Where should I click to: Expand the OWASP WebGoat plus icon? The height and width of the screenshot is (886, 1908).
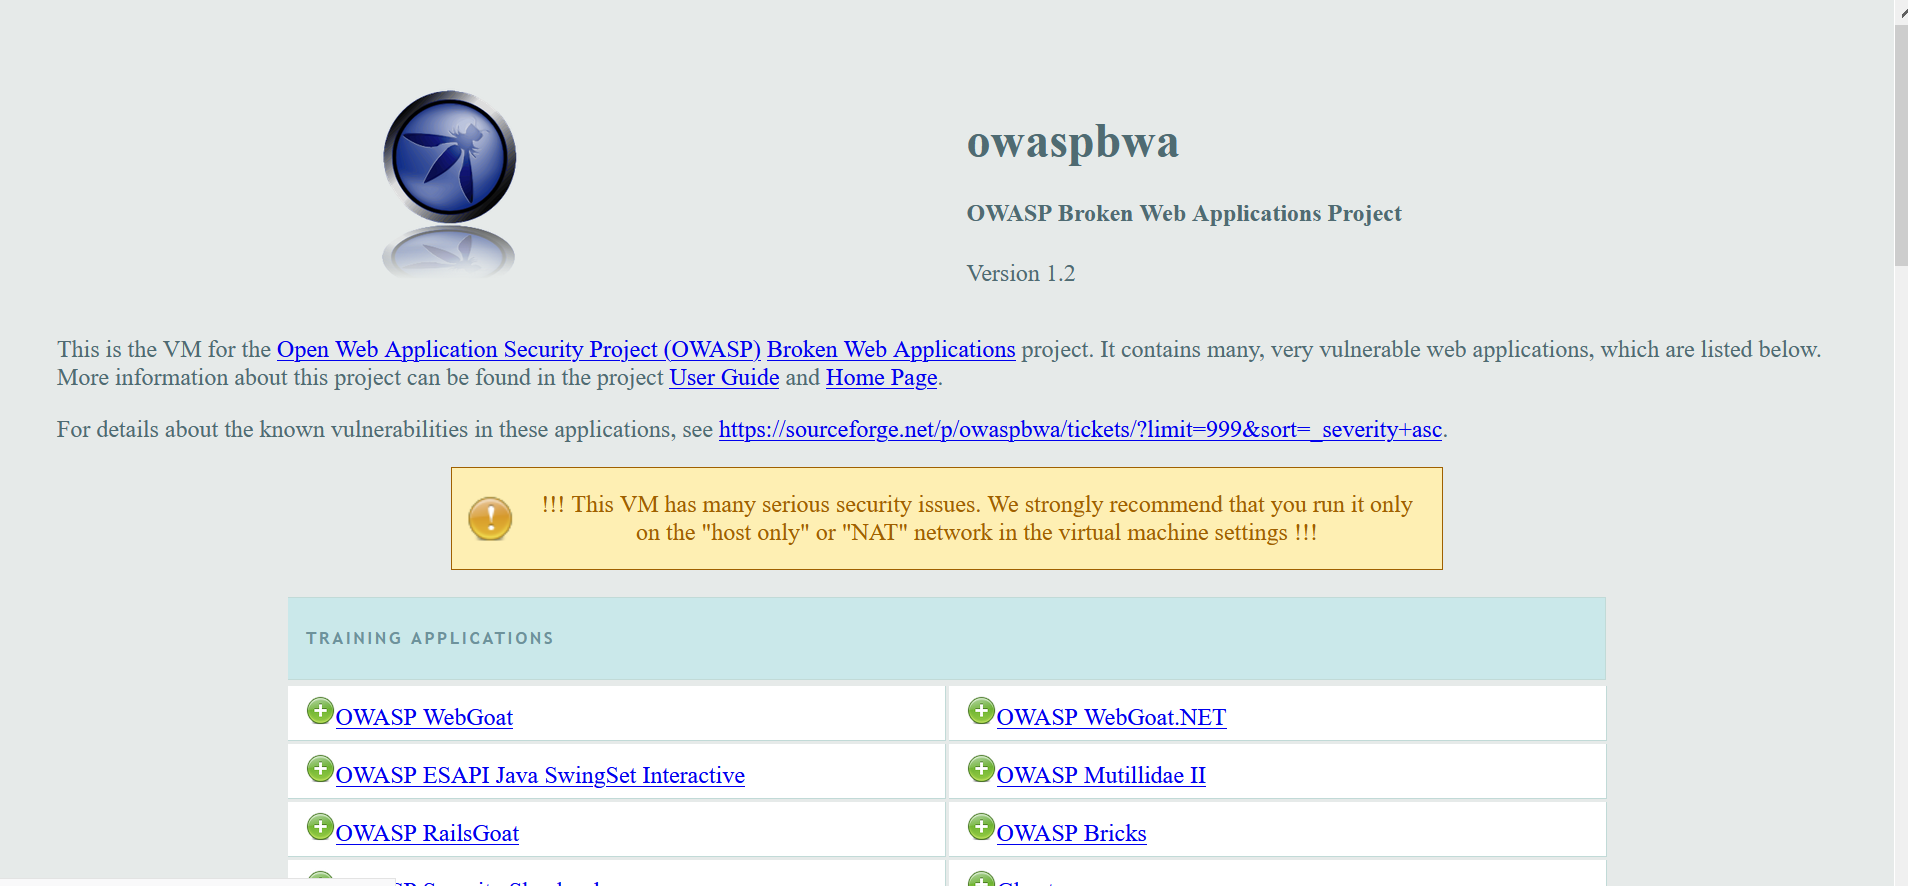point(320,711)
